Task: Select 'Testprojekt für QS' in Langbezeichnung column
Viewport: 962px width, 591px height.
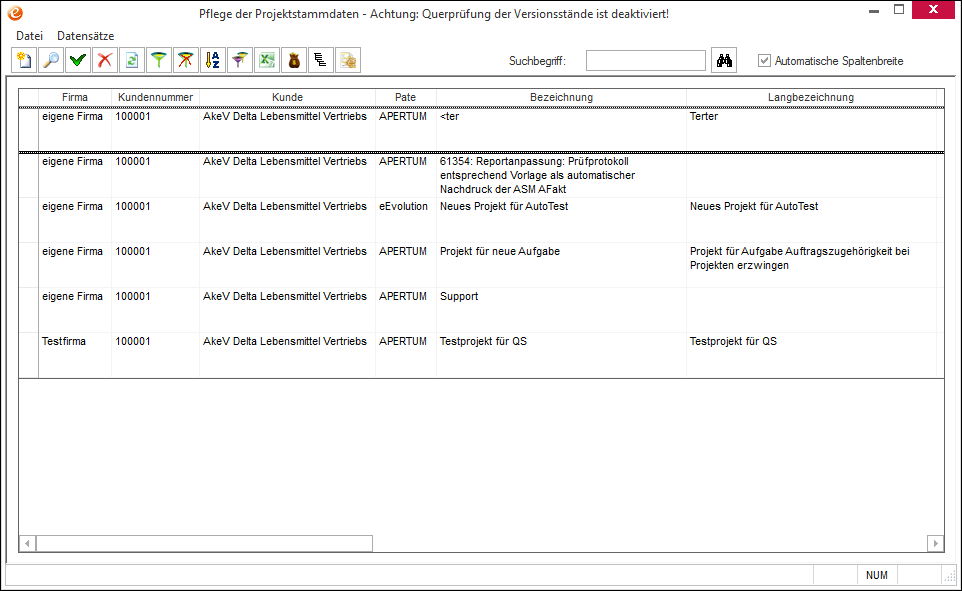Action: [811, 355]
